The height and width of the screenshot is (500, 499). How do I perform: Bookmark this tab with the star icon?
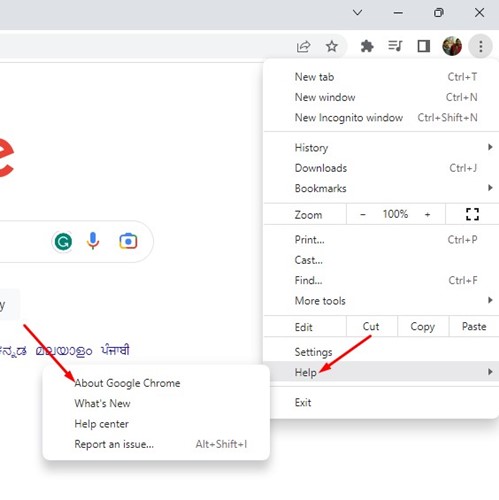click(332, 46)
